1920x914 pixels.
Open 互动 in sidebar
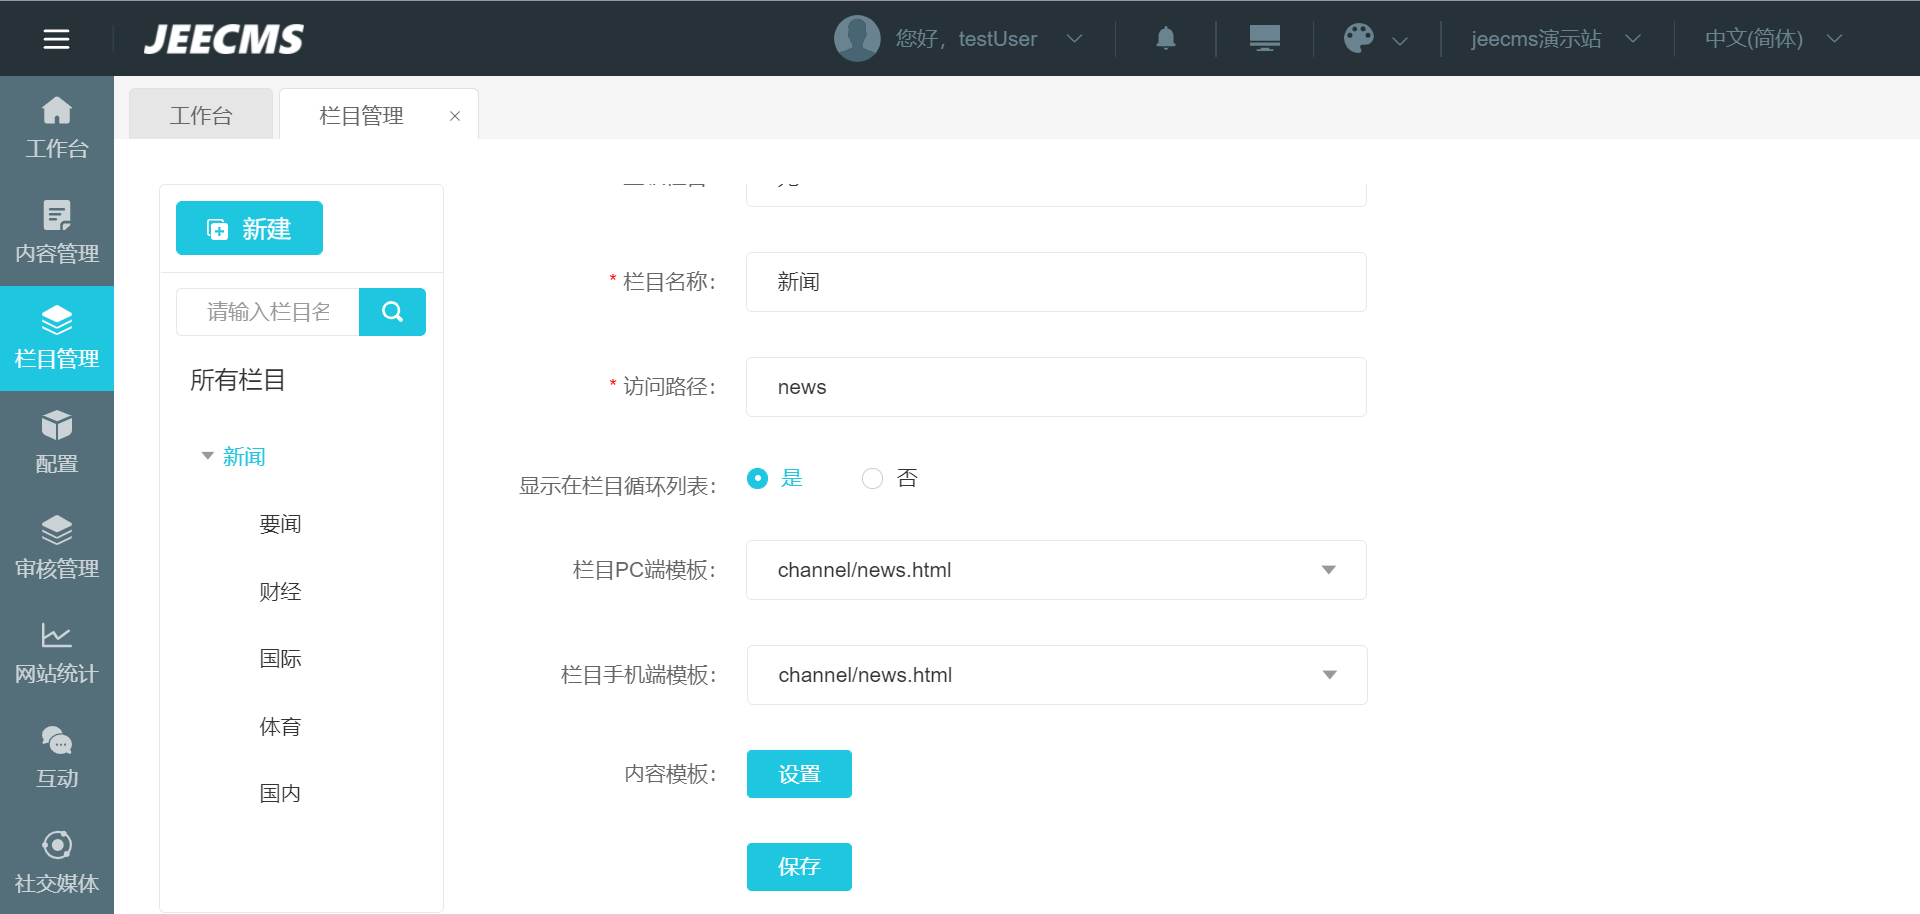[57, 759]
